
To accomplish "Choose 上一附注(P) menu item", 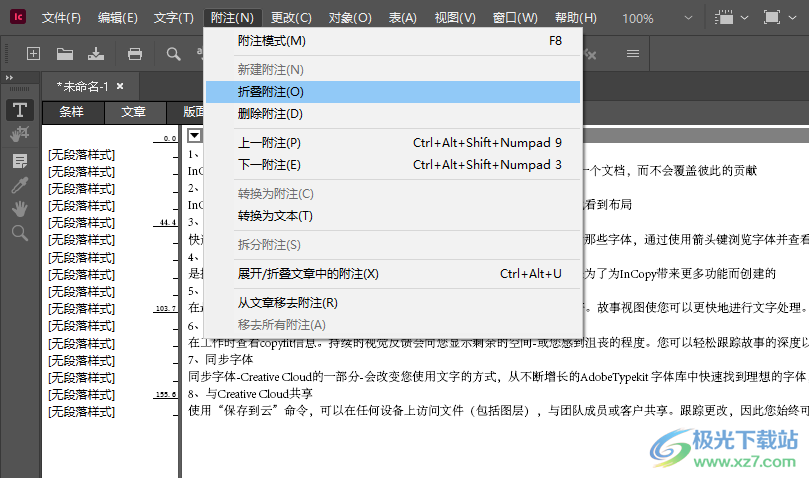I will pos(393,142).
